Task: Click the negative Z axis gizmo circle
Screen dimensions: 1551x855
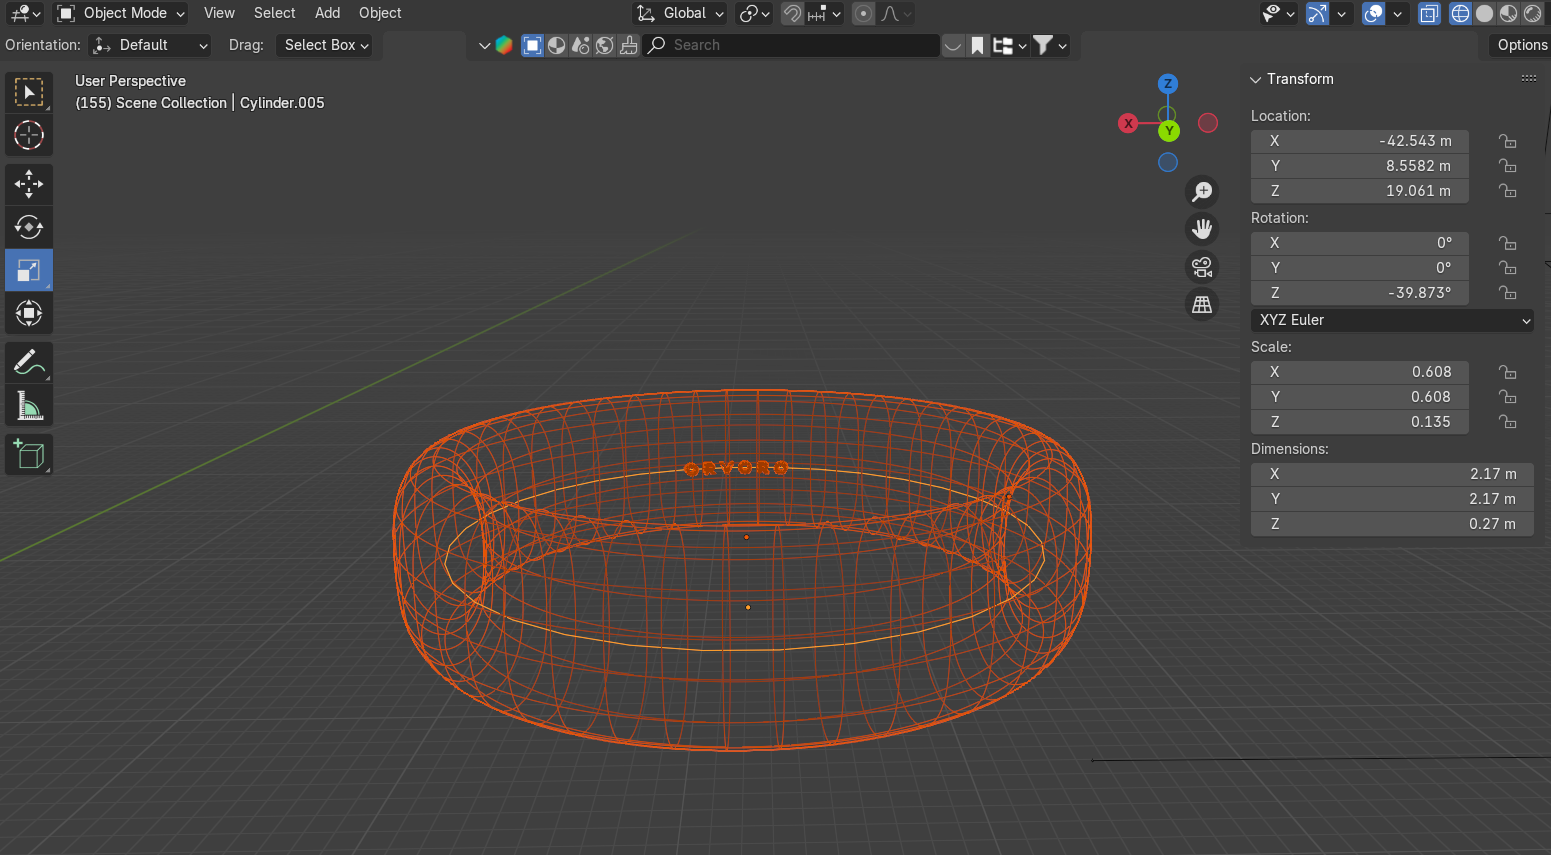Action: tap(1168, 162)
